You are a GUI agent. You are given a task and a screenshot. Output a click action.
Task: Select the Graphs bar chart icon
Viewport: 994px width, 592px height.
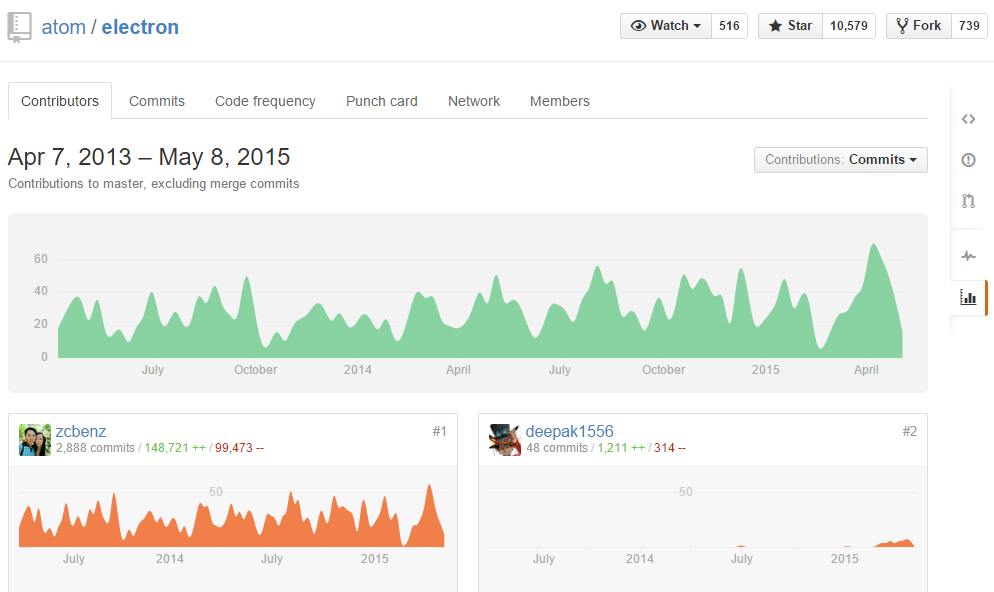point(968,297)
